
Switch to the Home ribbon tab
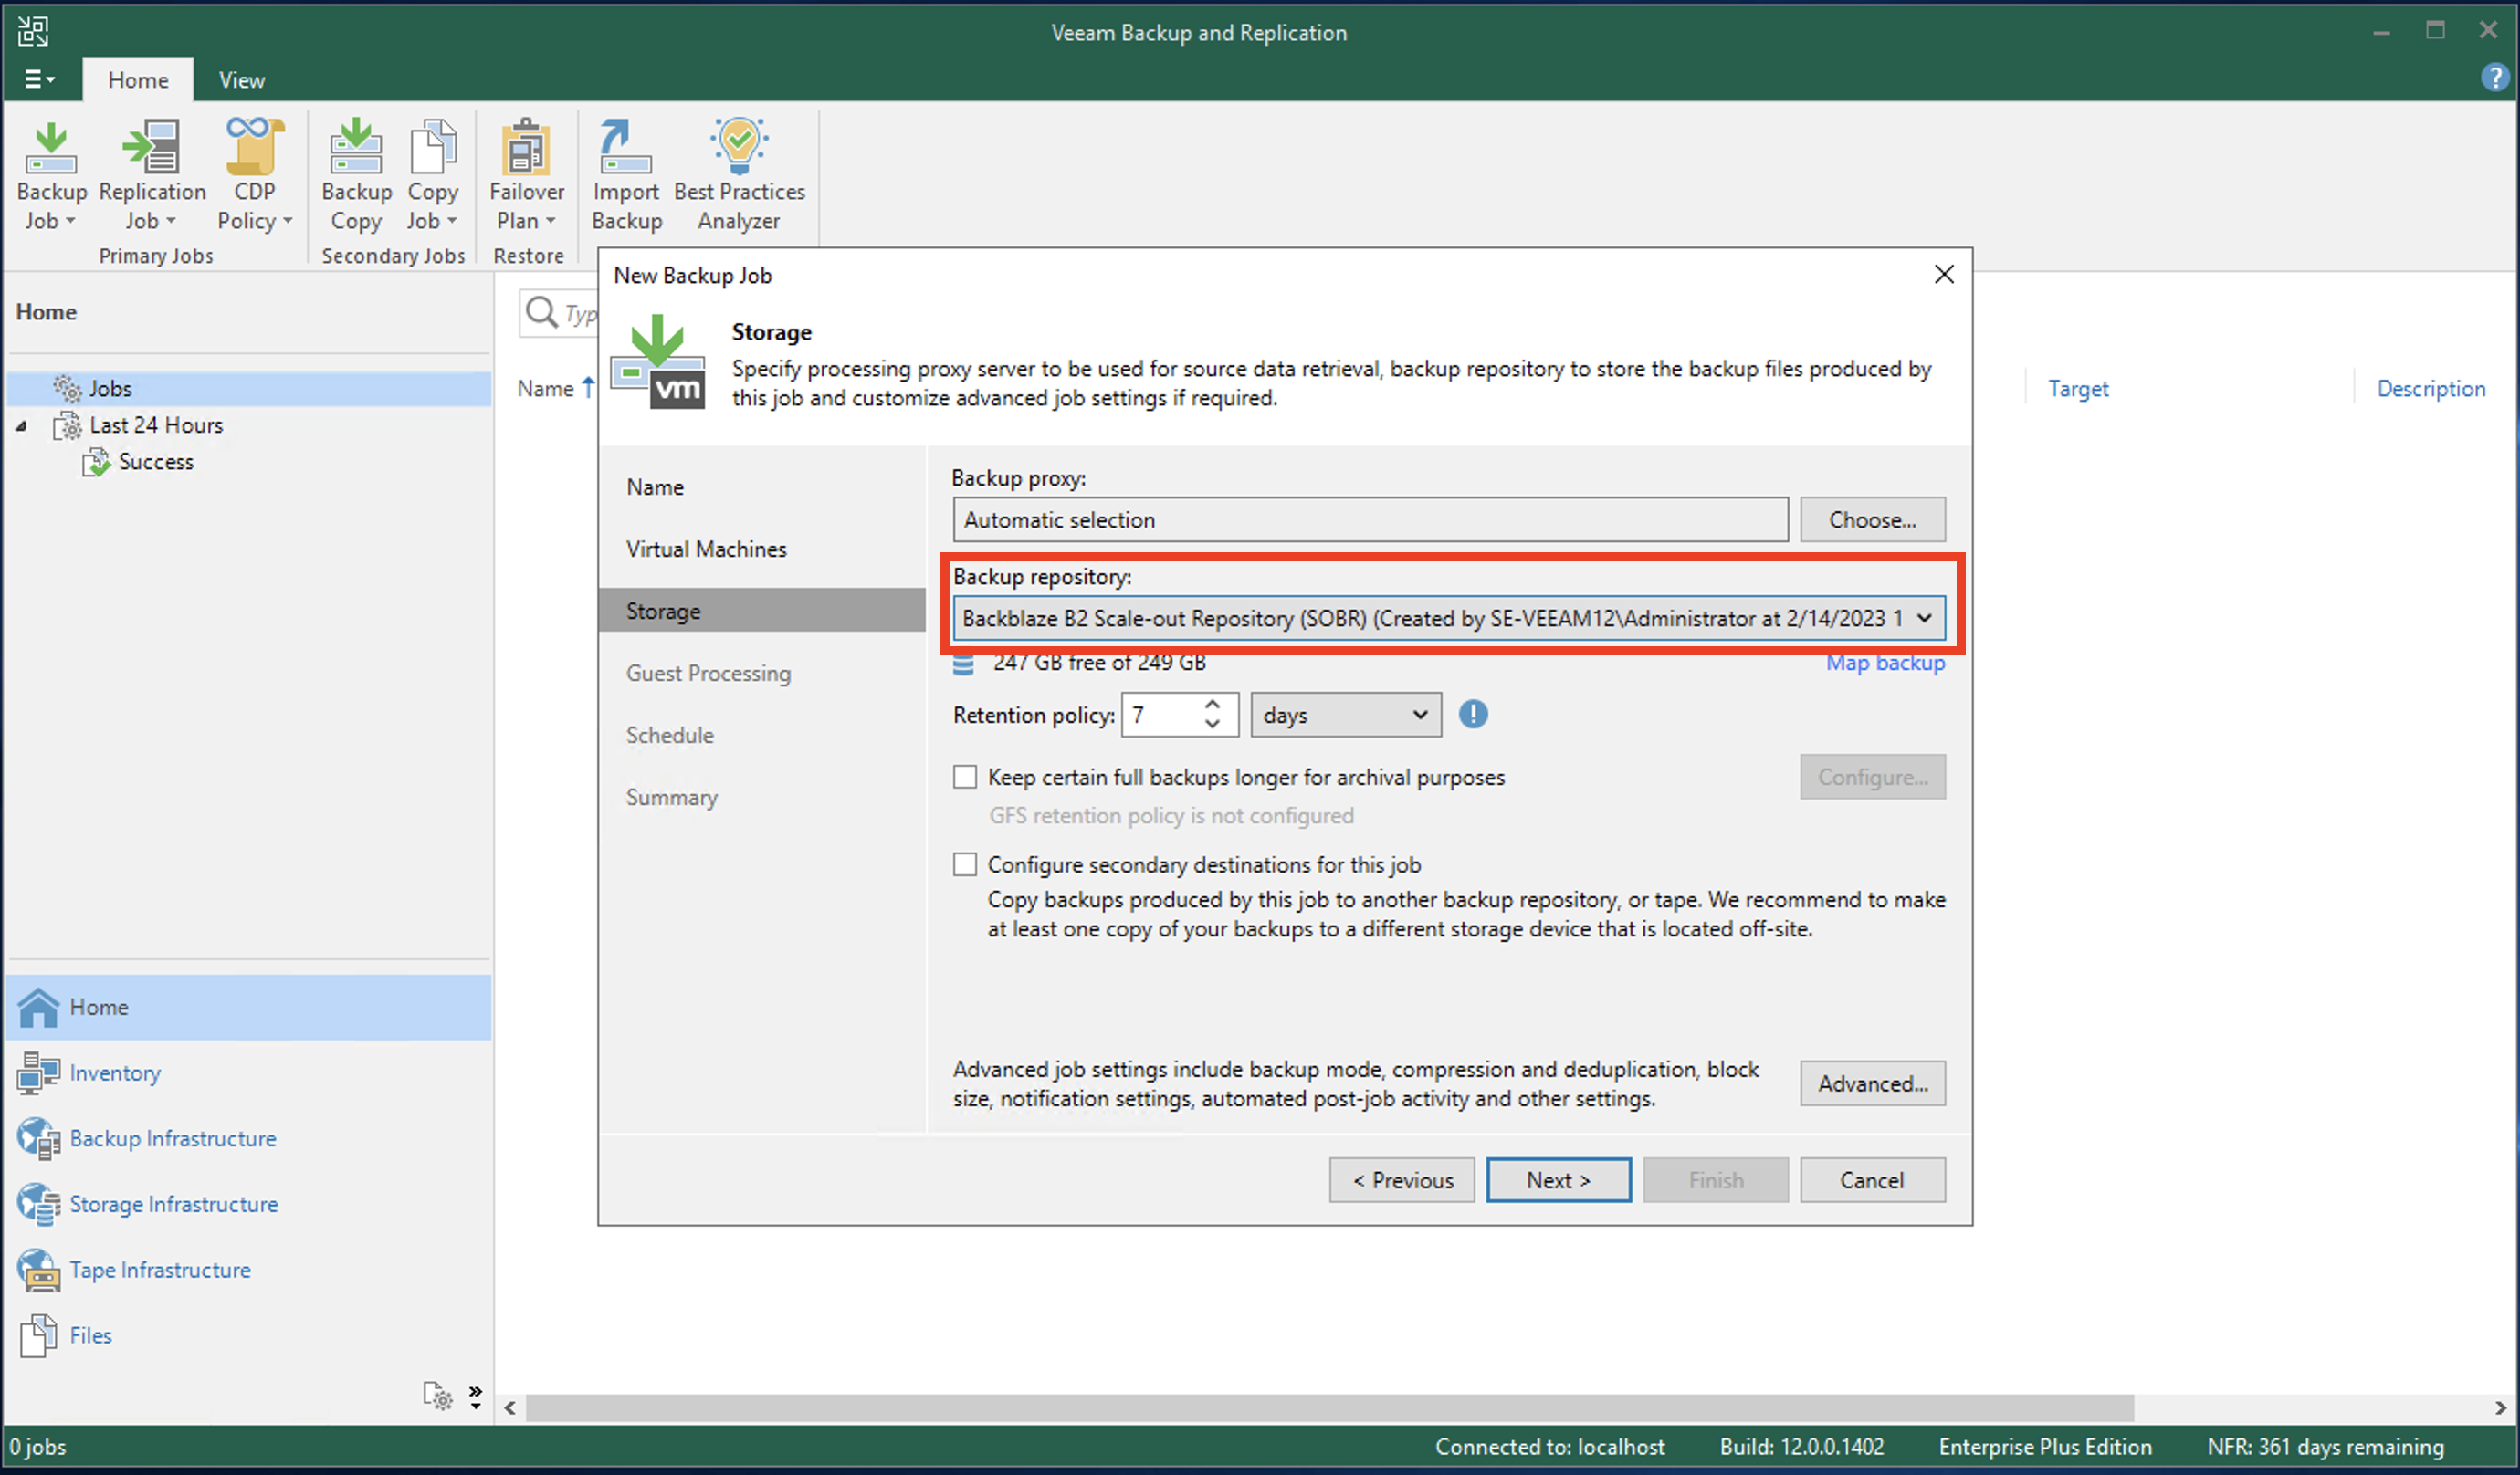(x=138, y=79)
